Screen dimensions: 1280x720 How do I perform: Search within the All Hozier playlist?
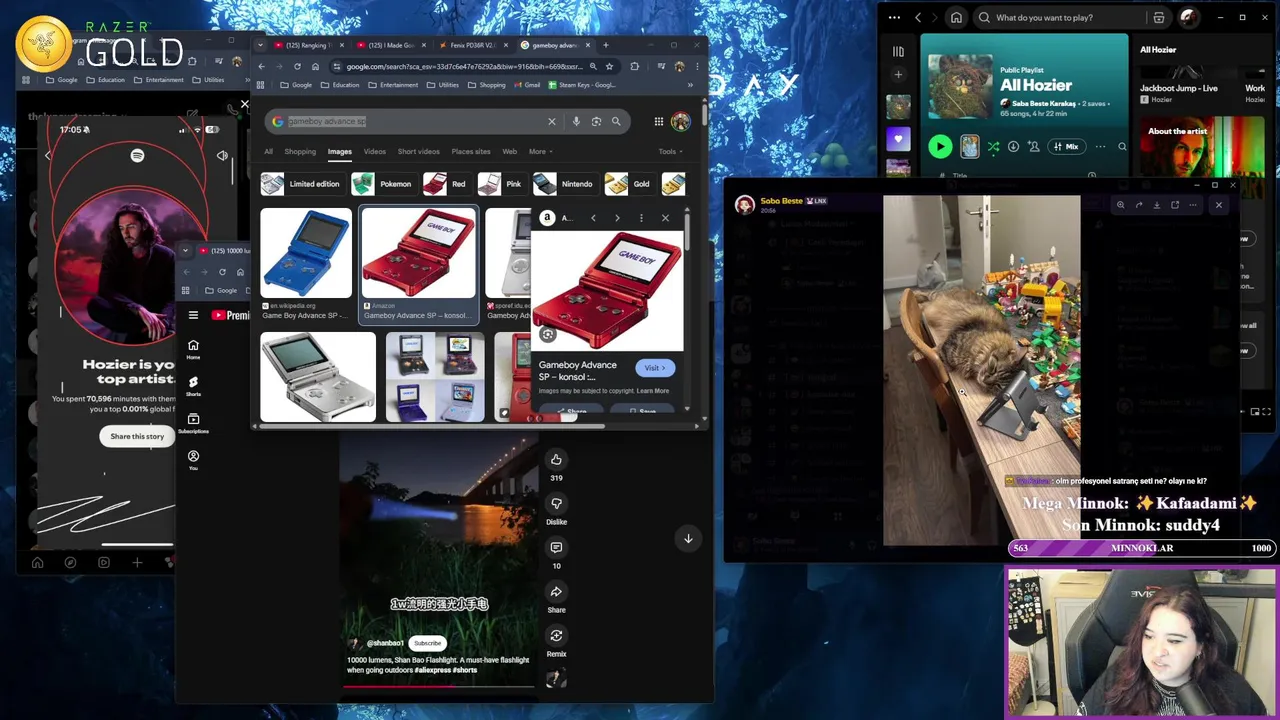pyautogui.click(x=1122, y=147)
